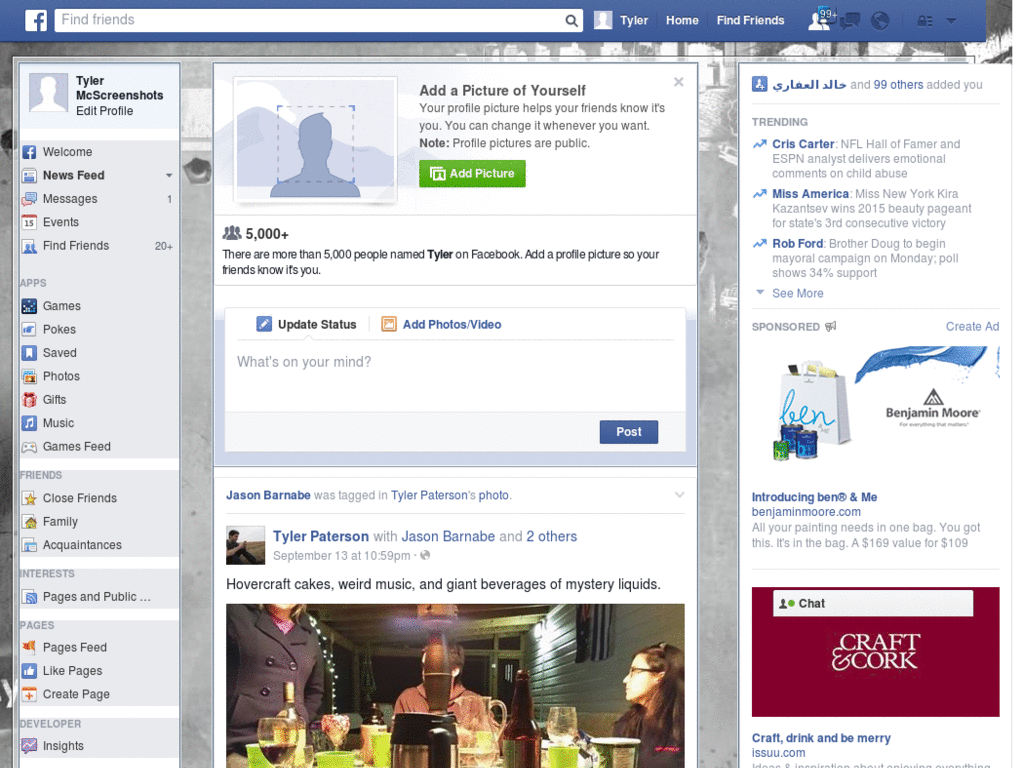
Task: Click the Gifts icon
Action: (29, 400)
